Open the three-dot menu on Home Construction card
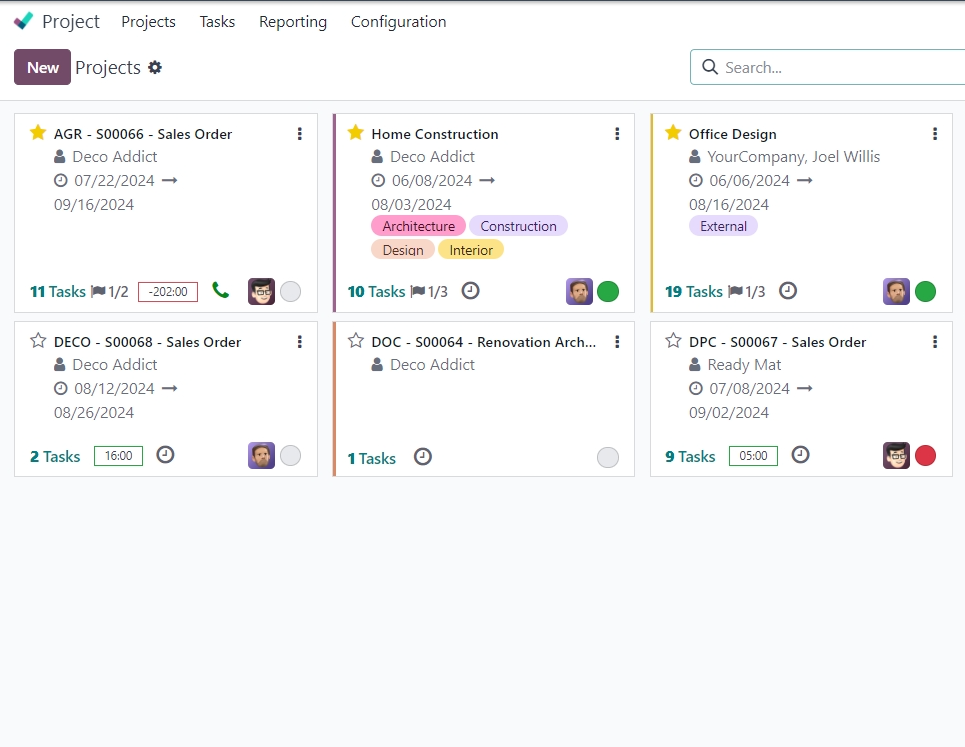 [617, 134]
